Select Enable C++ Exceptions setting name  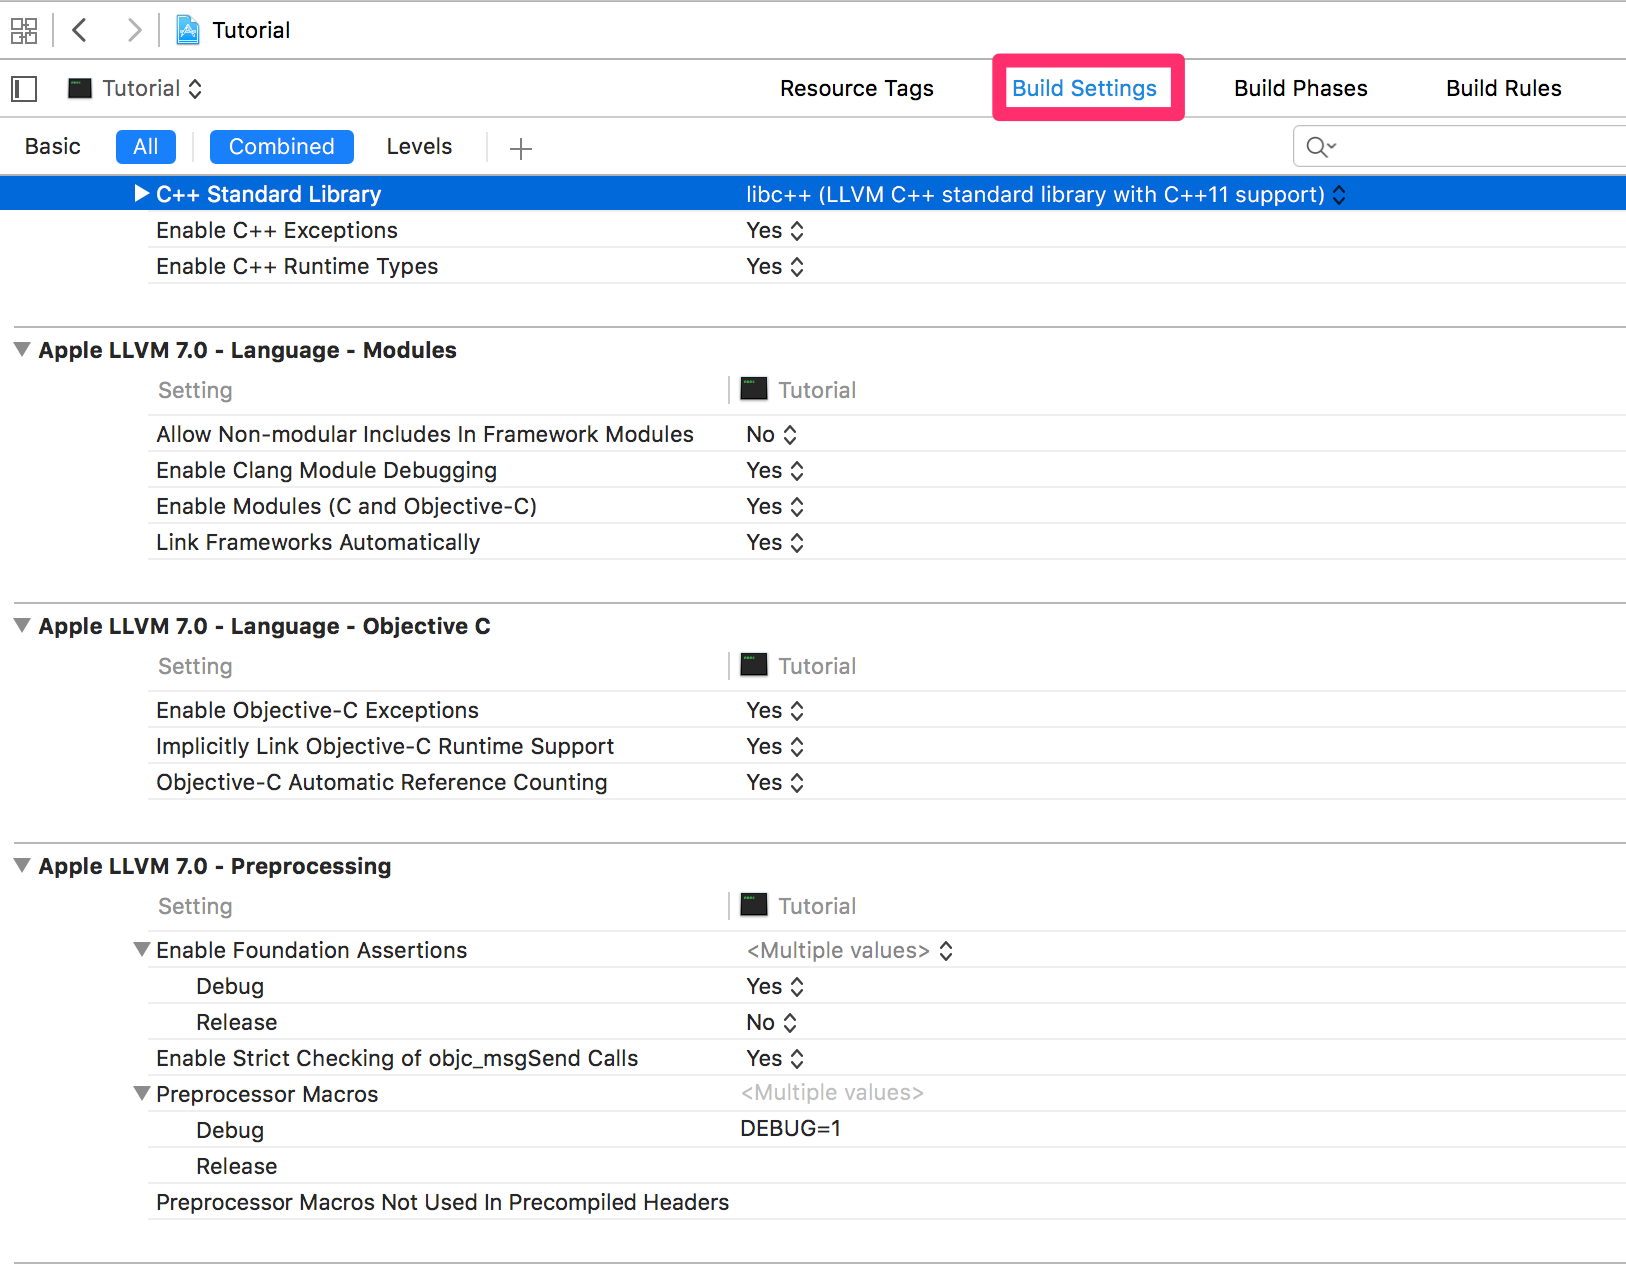tap(277, 230)
